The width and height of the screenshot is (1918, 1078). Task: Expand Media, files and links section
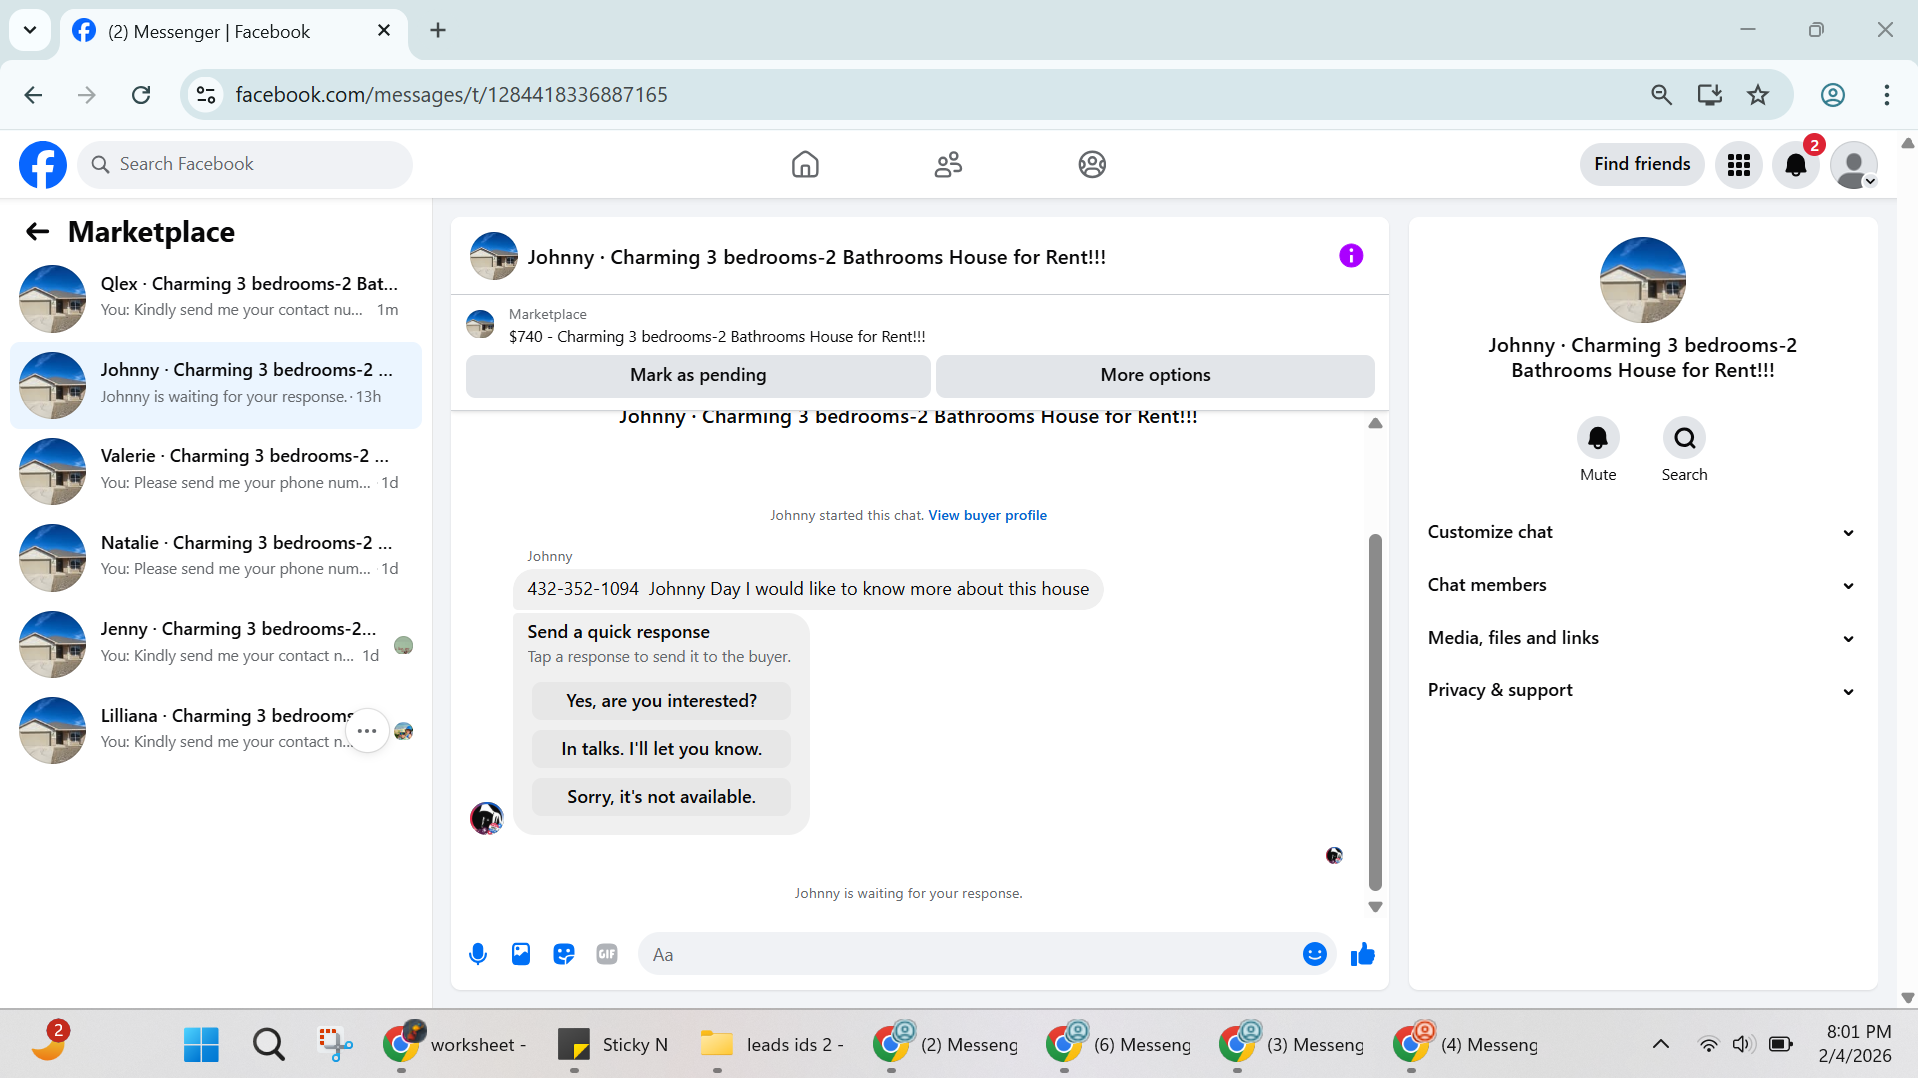(x=1642, y=638)
